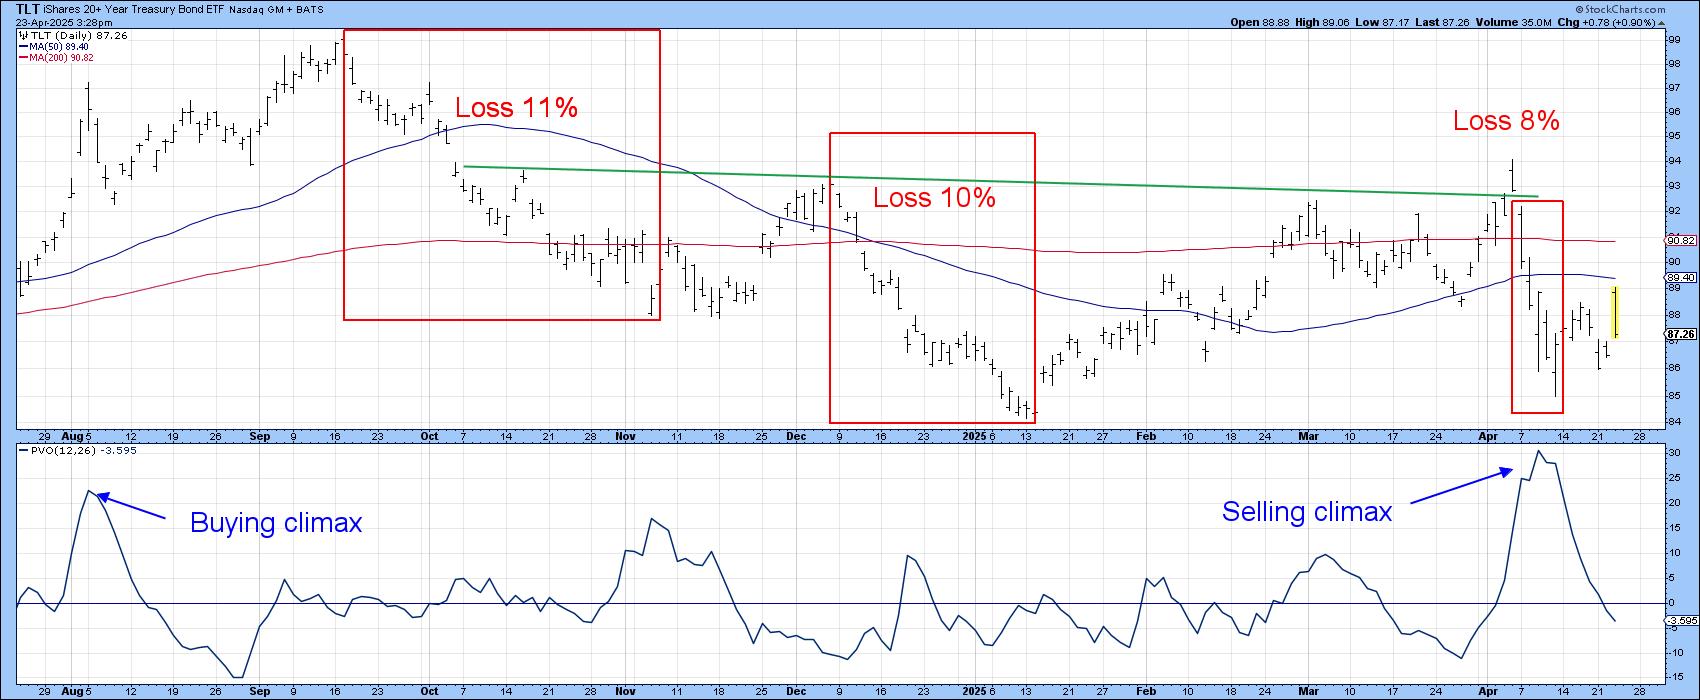Click the 89.40 MA(50) price tag on right axis
The width and height of the screenshot is (1700, 700).
[x=1678, y=277]
